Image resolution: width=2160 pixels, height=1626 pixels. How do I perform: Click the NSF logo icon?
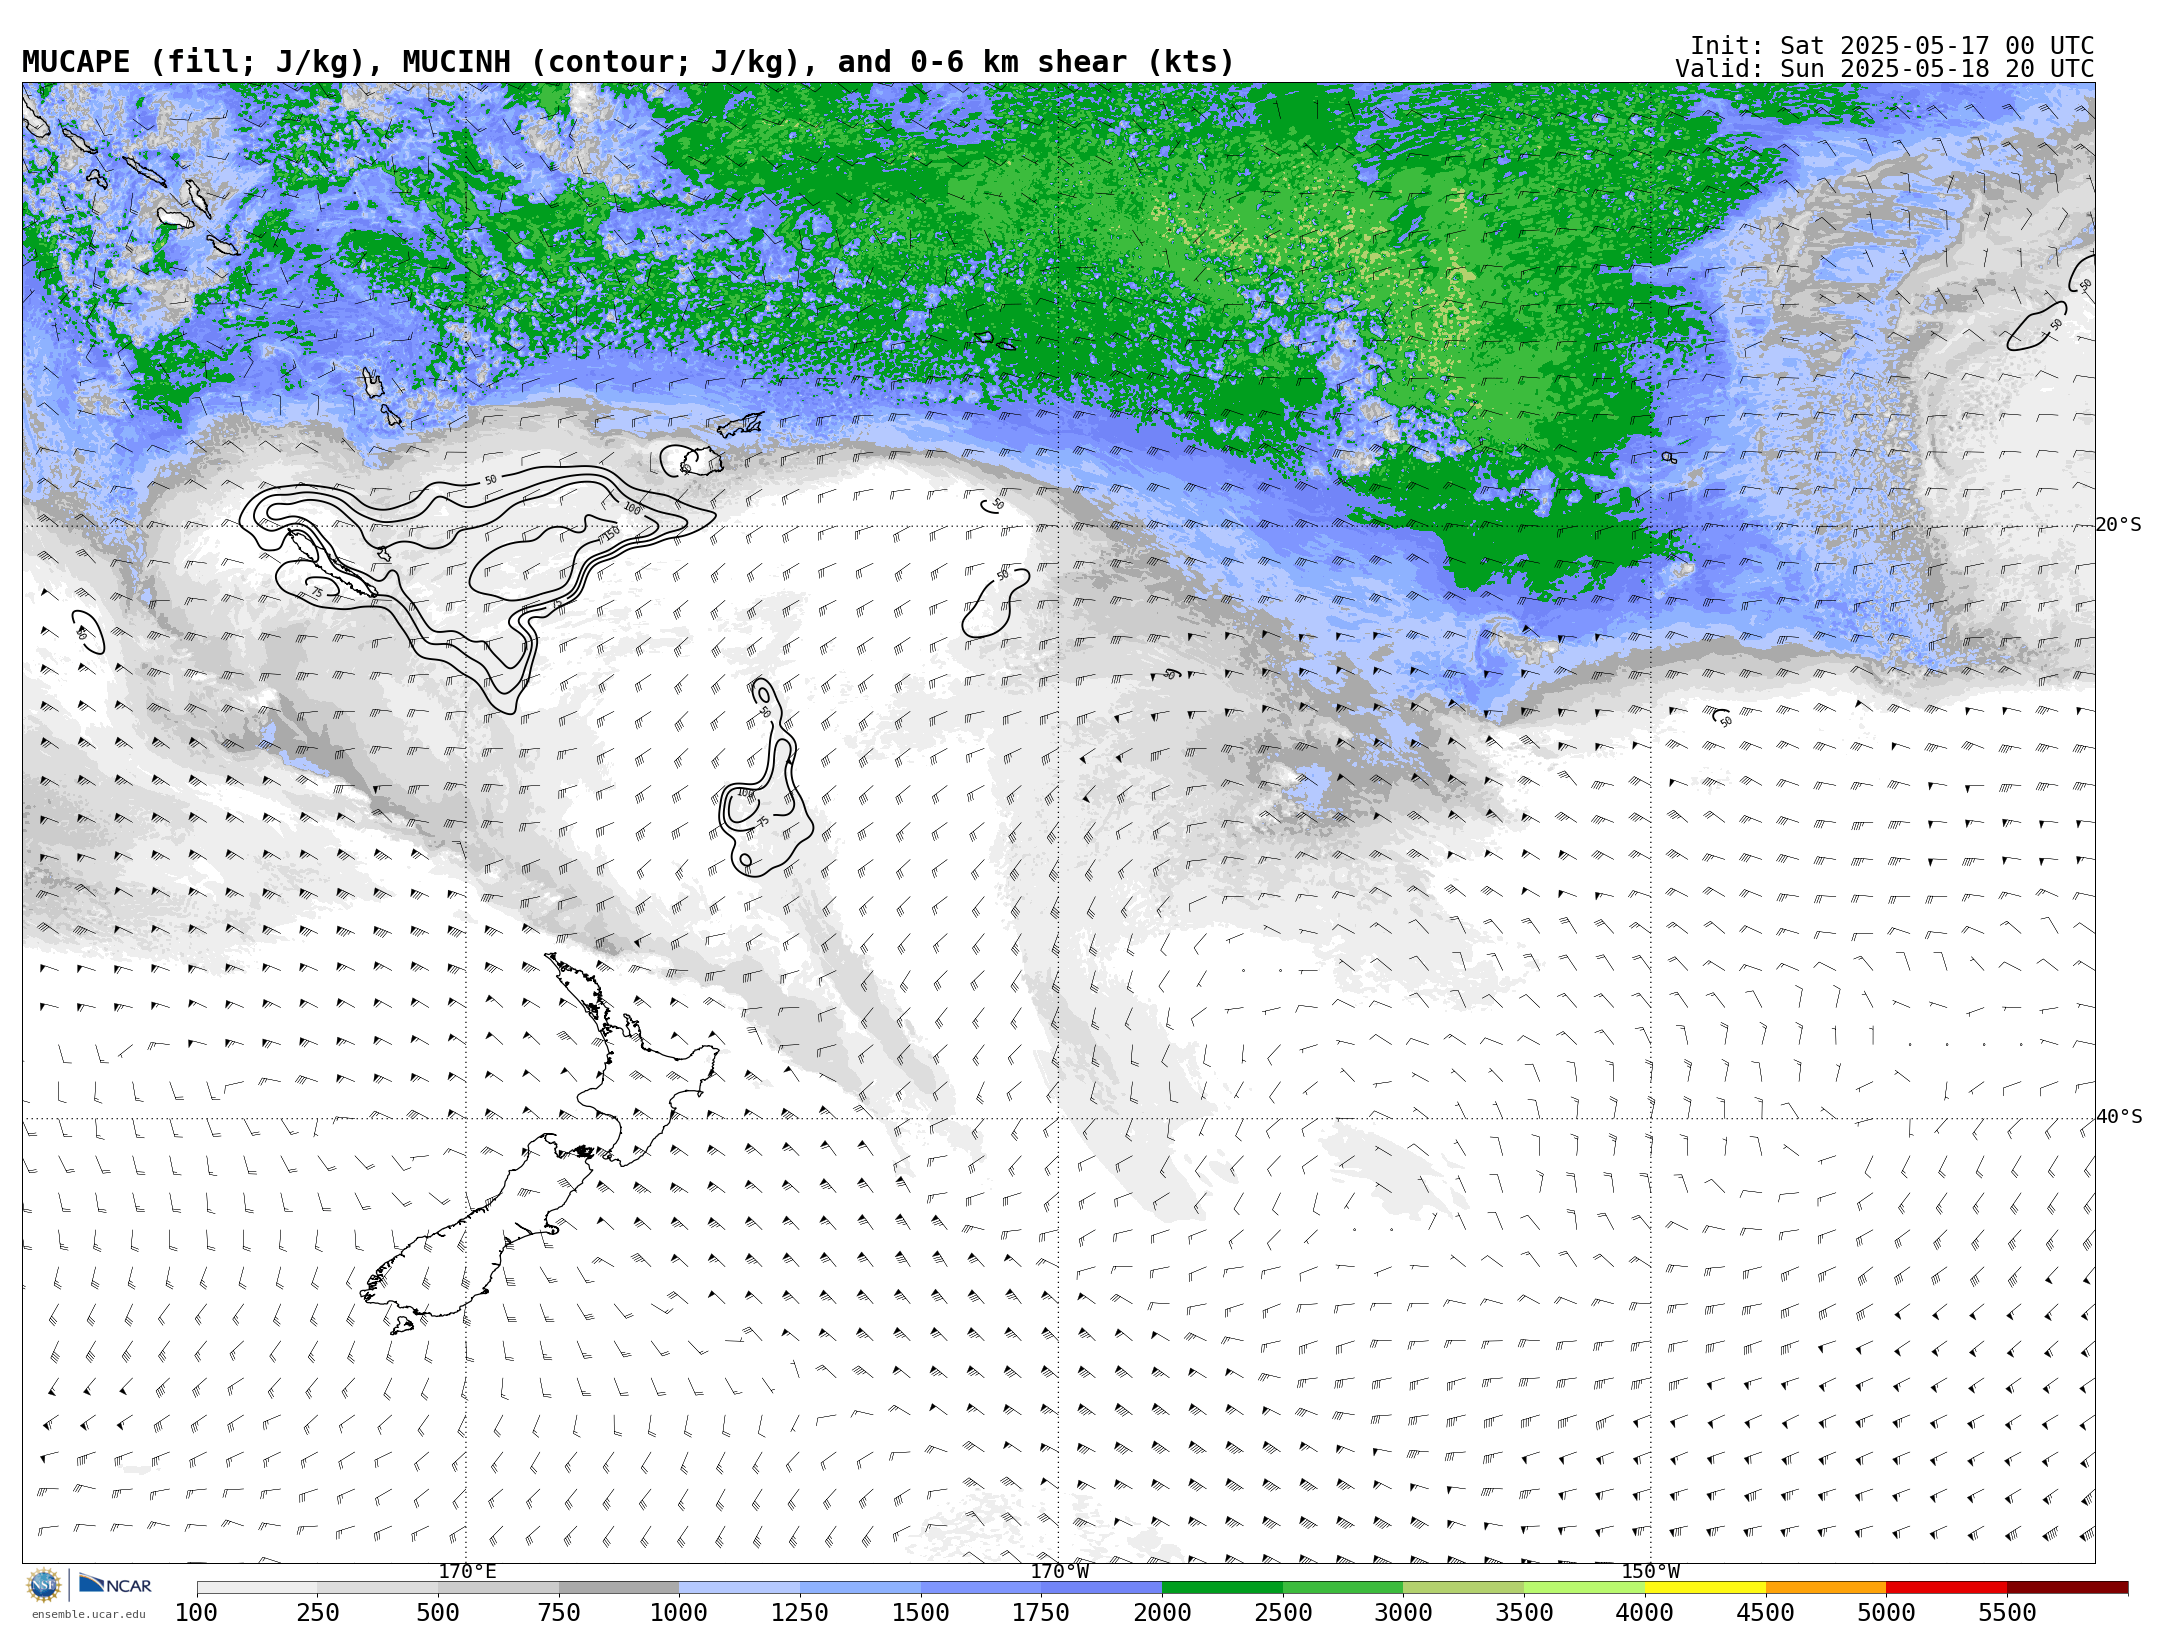coord(44,1585)
